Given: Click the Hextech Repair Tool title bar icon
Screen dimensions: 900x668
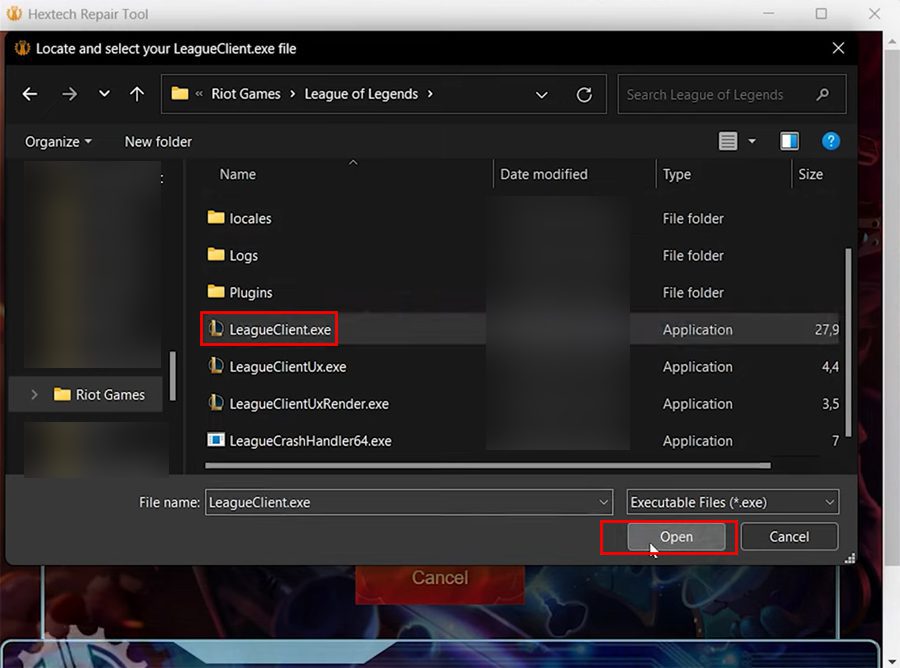Looking at the screenshot, I should click(14, 14).
